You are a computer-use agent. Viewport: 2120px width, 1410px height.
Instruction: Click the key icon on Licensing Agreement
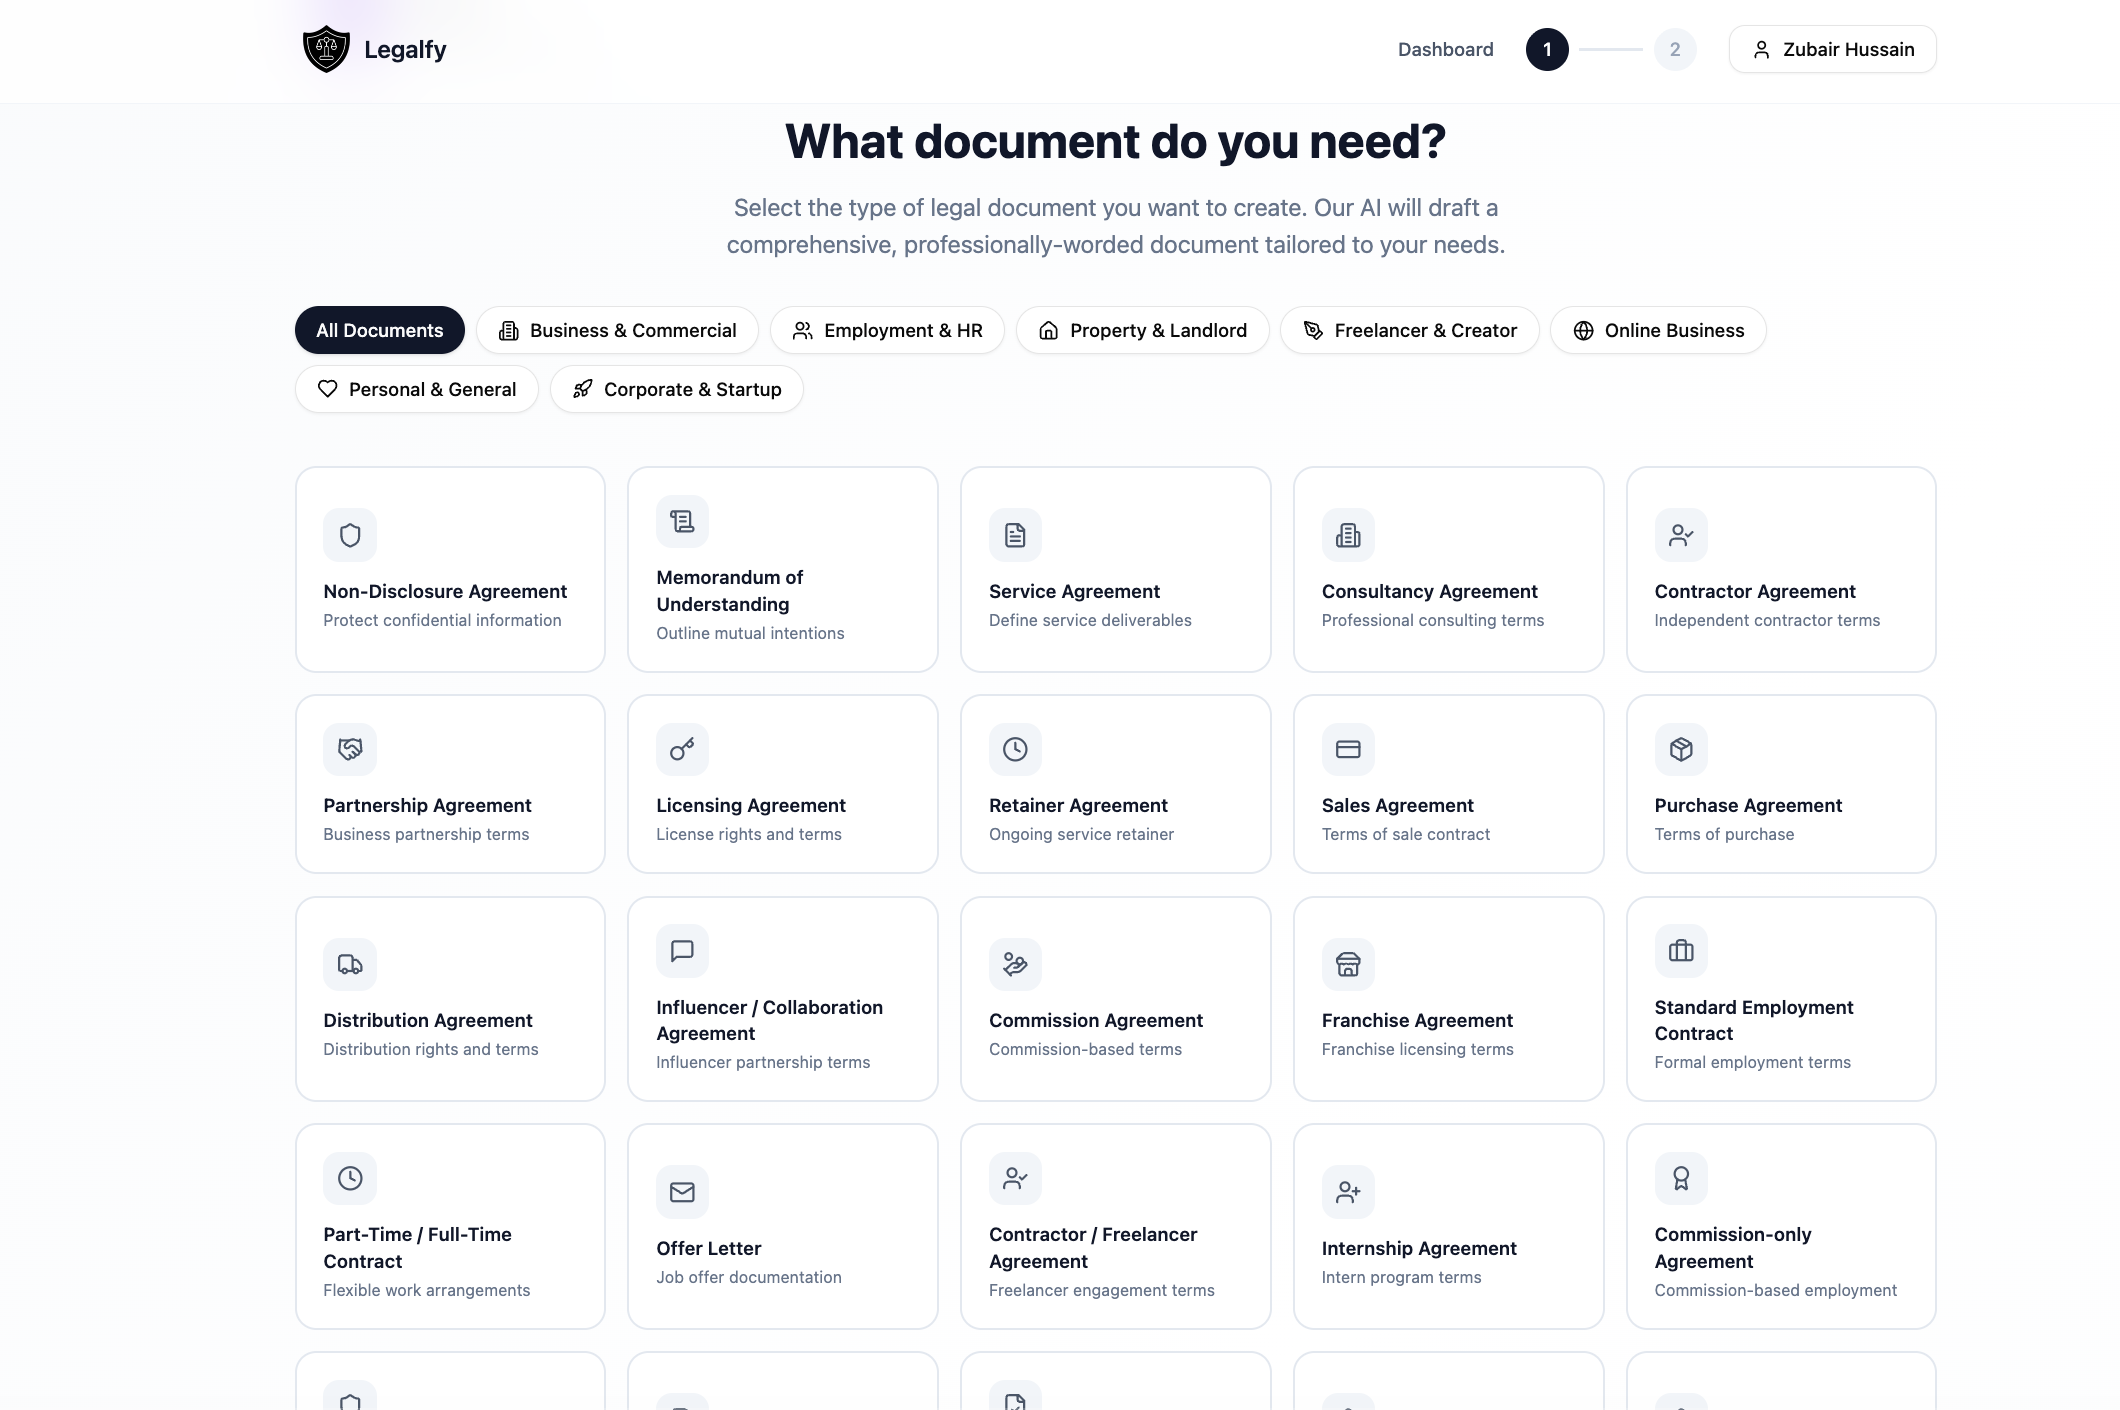tap(682, 749)
